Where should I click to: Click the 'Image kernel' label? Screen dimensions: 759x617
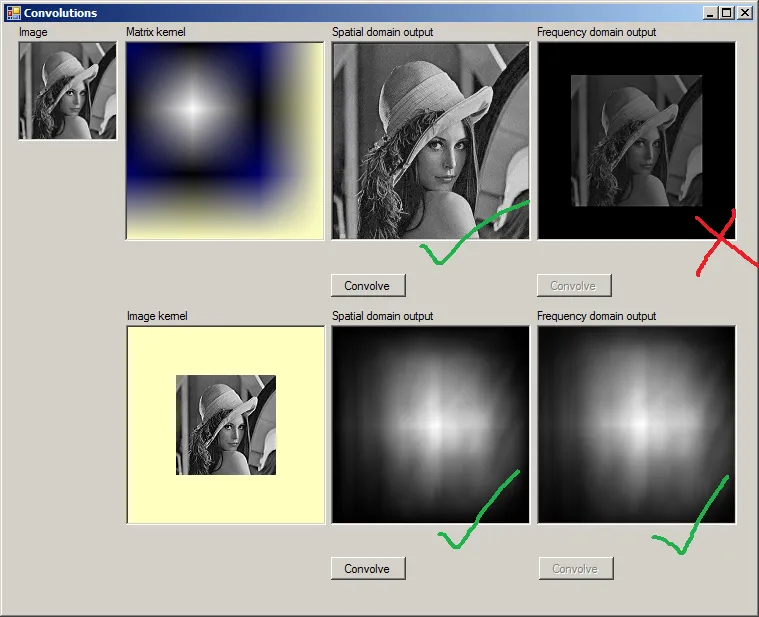click(157, 316)
